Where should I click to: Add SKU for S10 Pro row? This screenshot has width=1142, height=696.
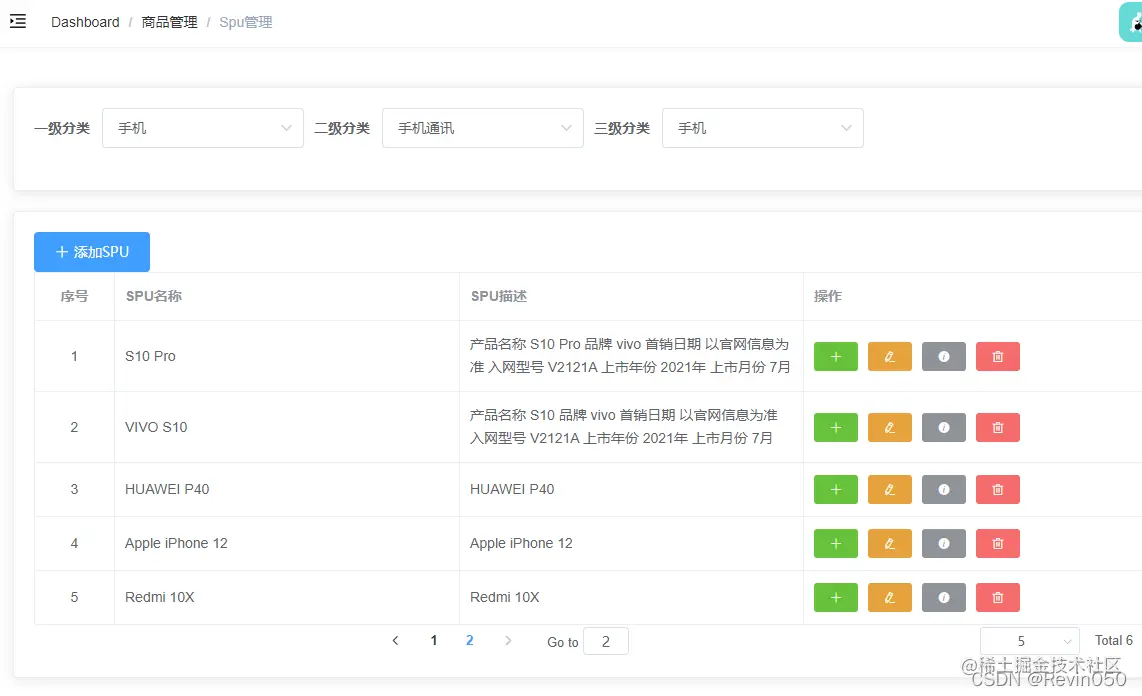[x=835, y=357]
